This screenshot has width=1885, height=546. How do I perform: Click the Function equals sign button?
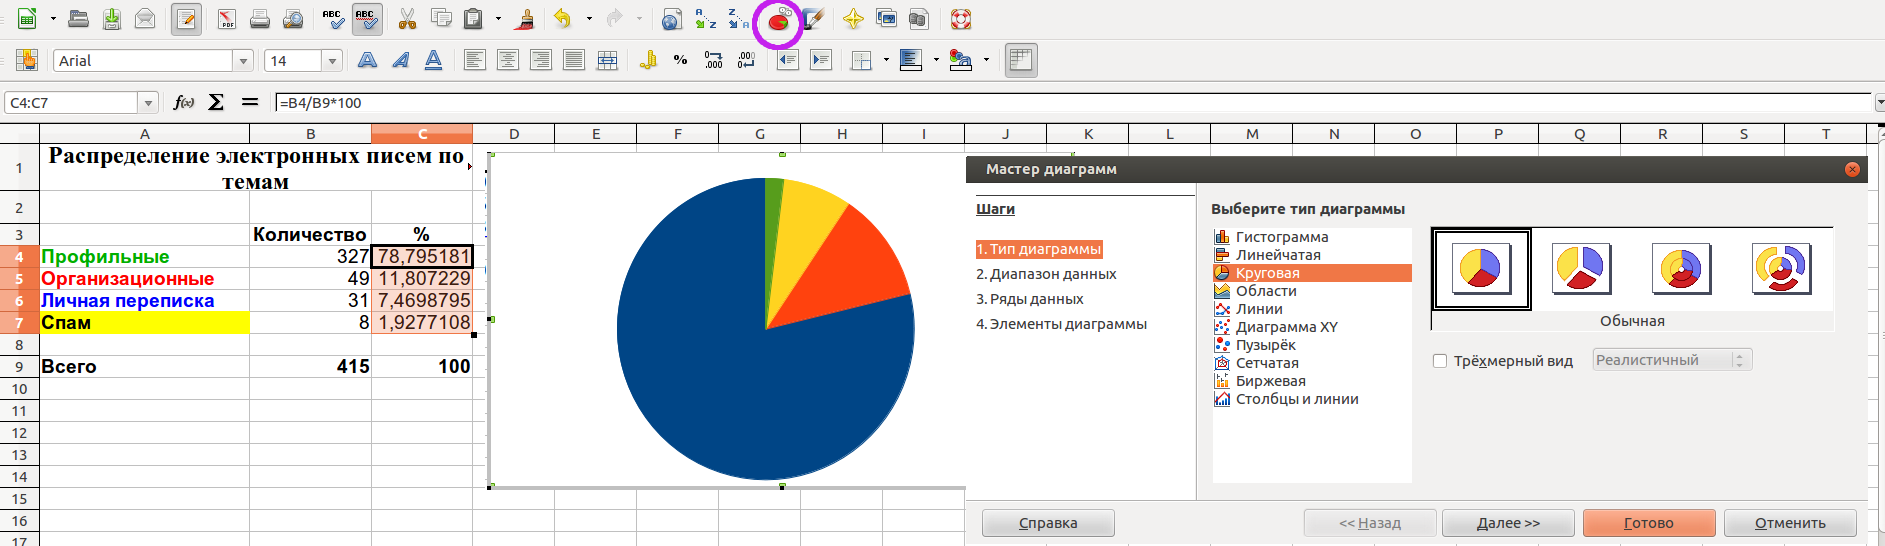(x=250, y=102)
